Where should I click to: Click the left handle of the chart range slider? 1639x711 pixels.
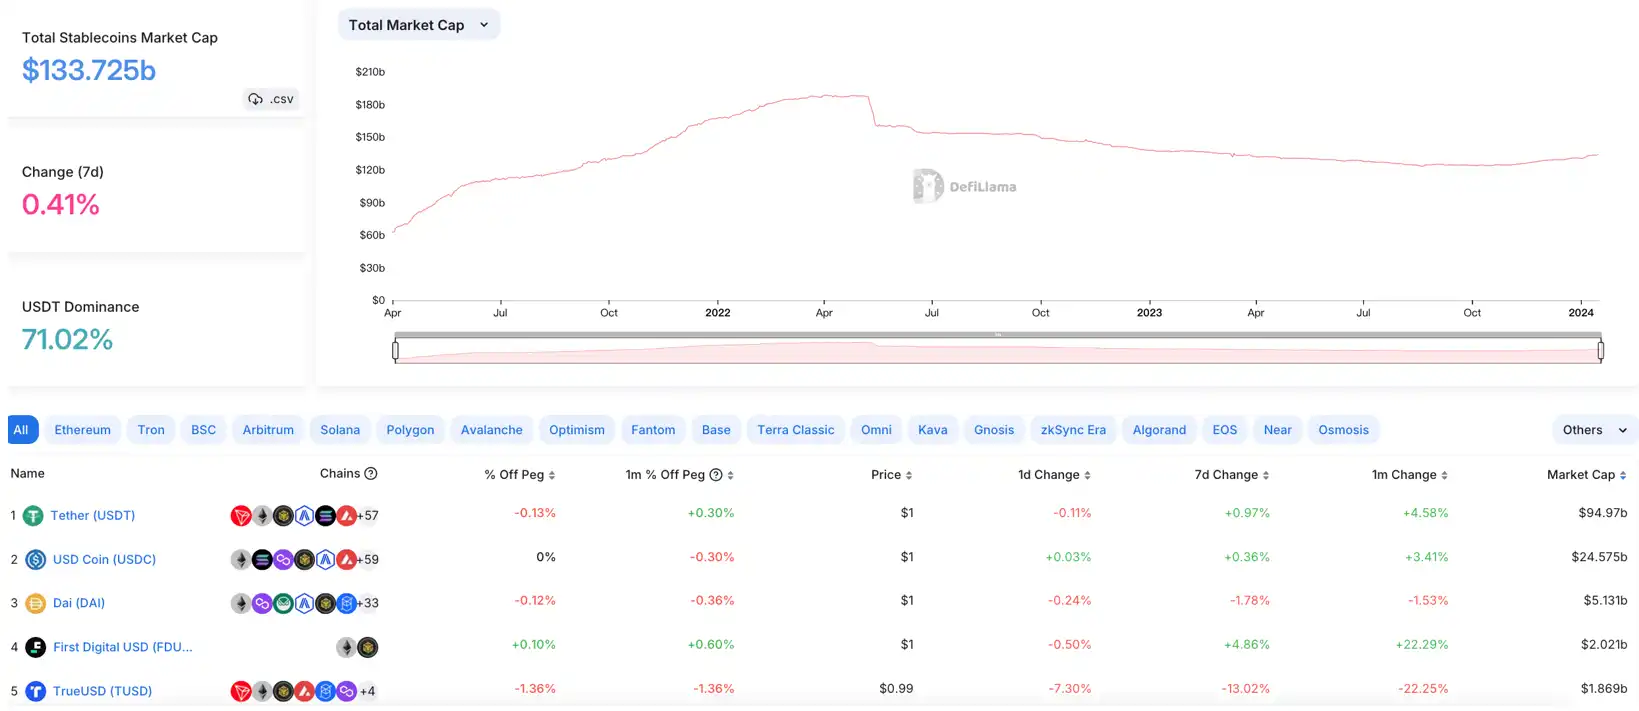tap(396, 350)
